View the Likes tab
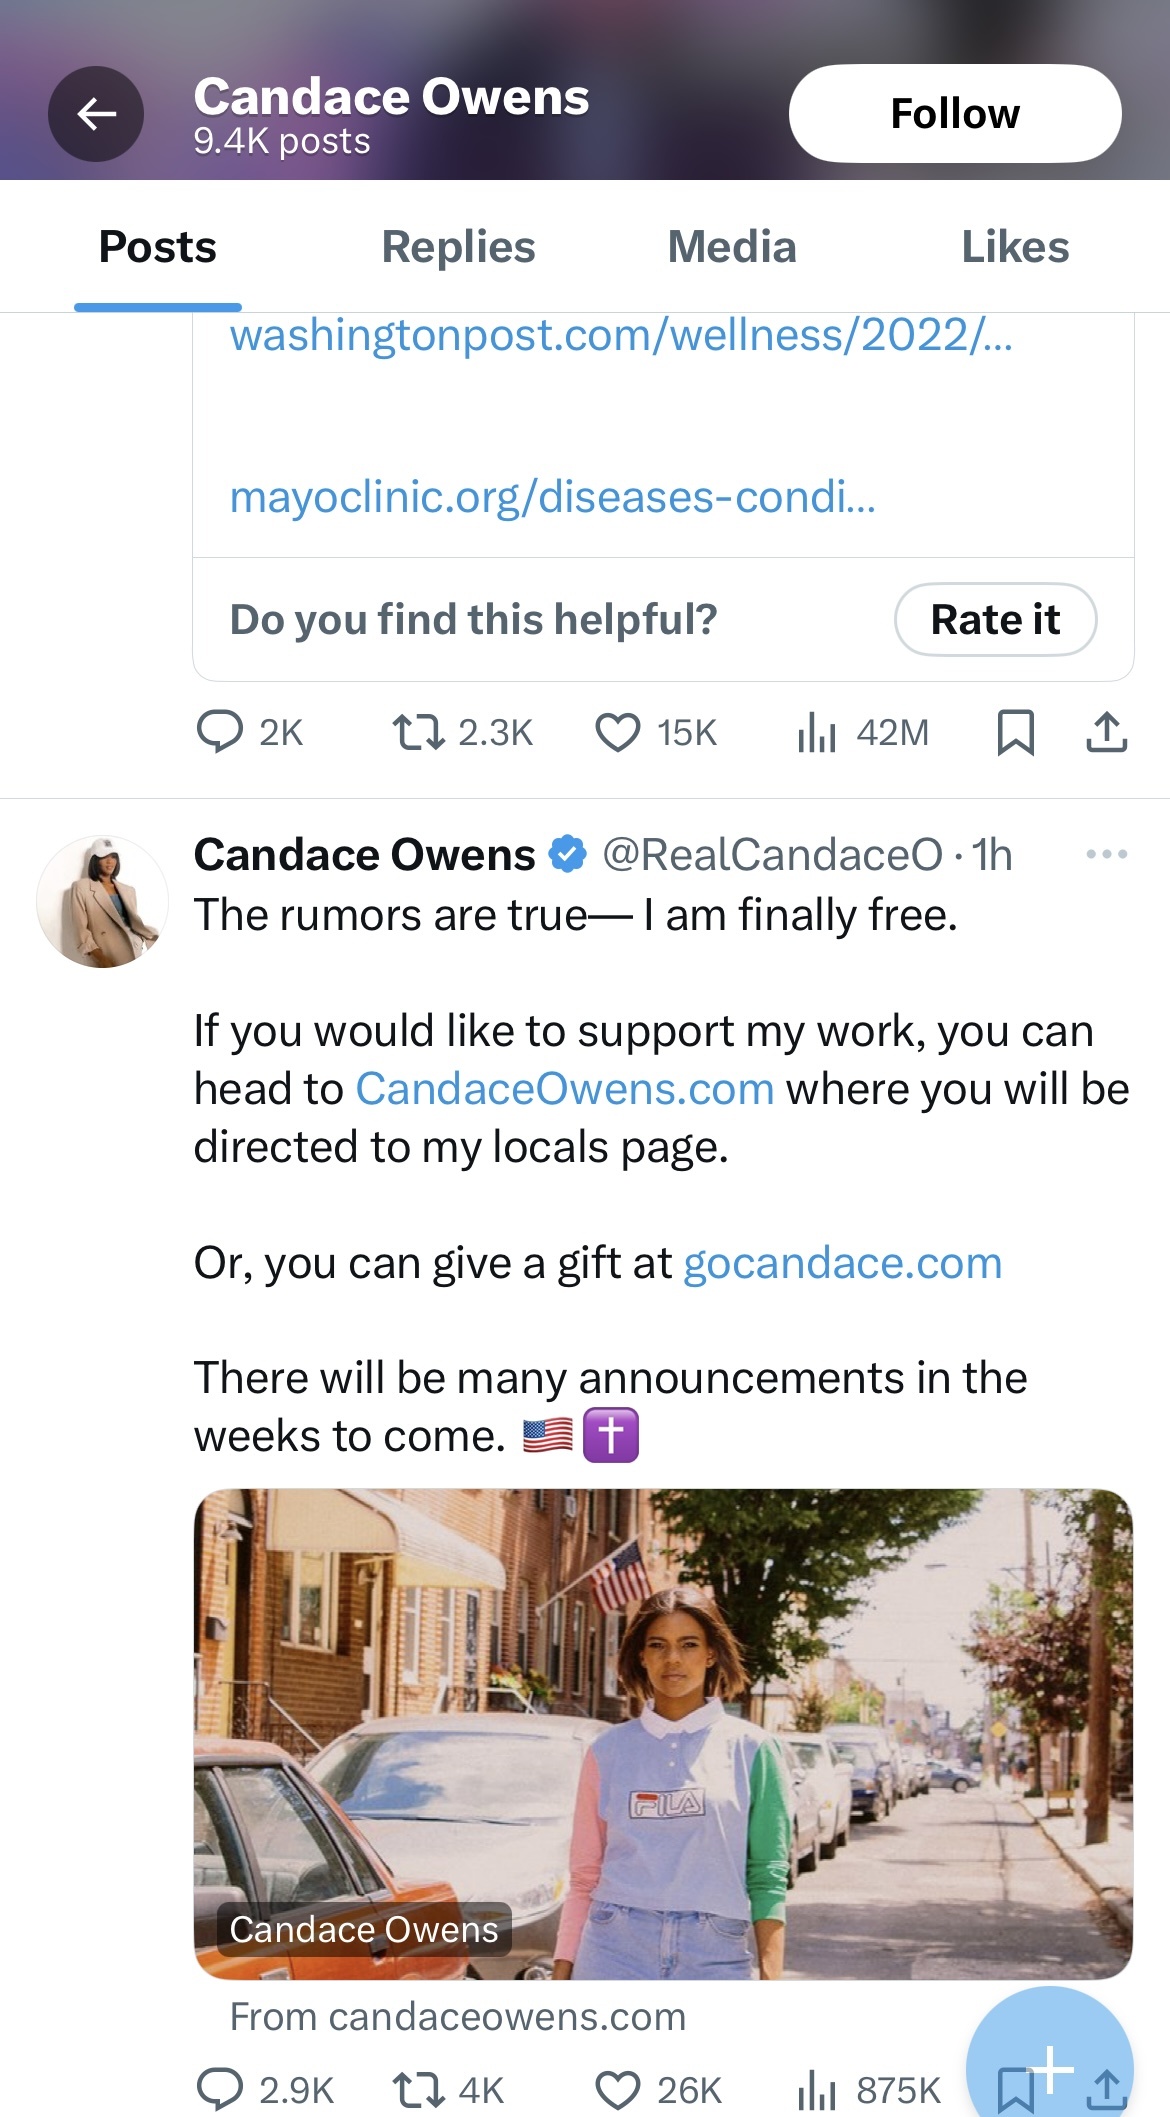The image size is (1170, 2117). [x=1015, y=247]
